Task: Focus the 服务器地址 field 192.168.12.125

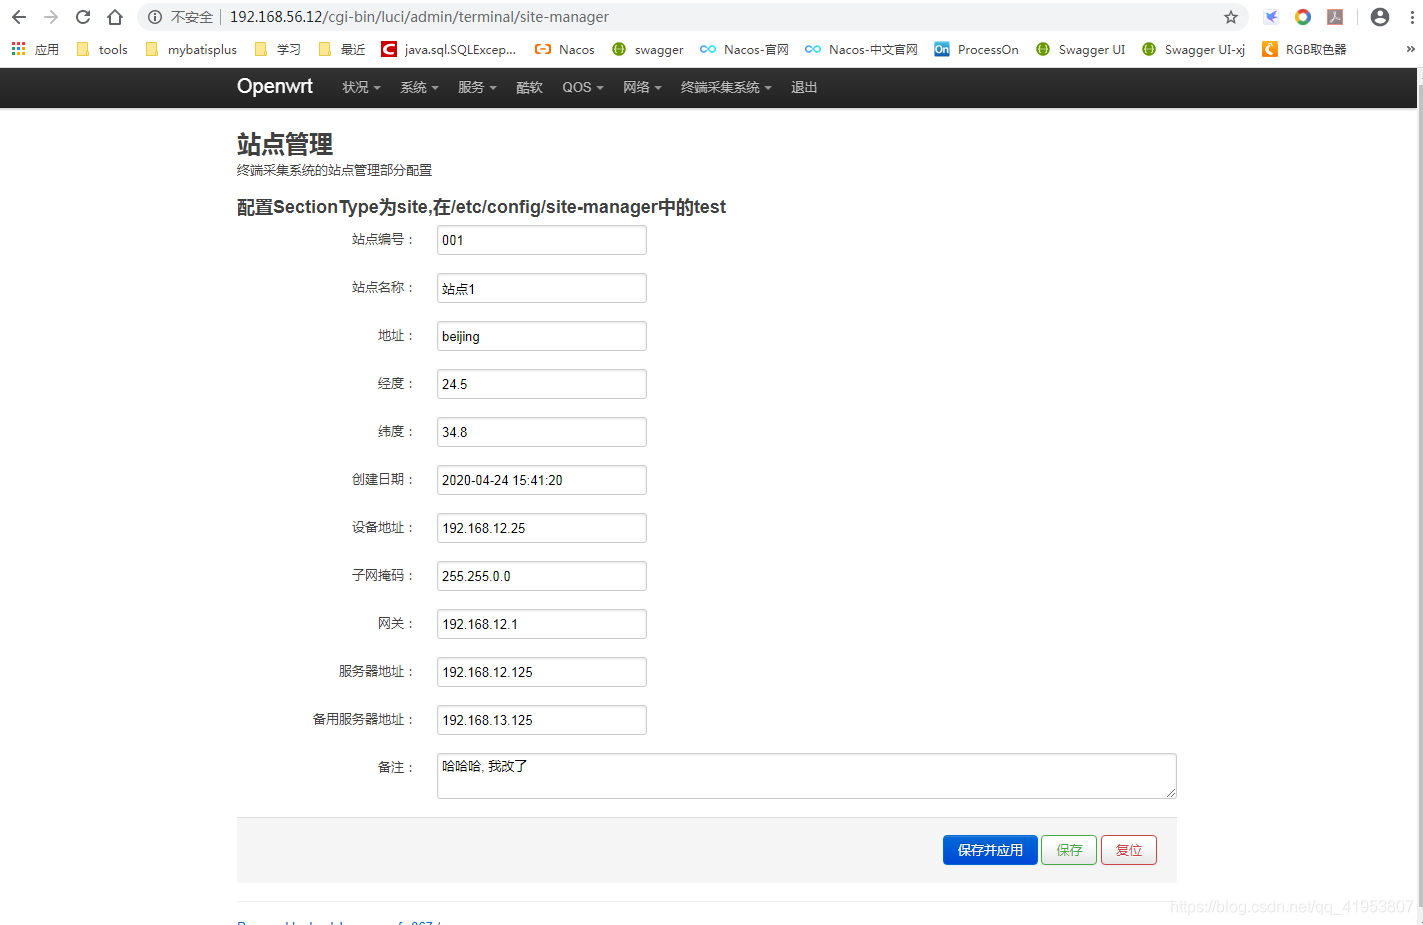Action: point(542,672)
